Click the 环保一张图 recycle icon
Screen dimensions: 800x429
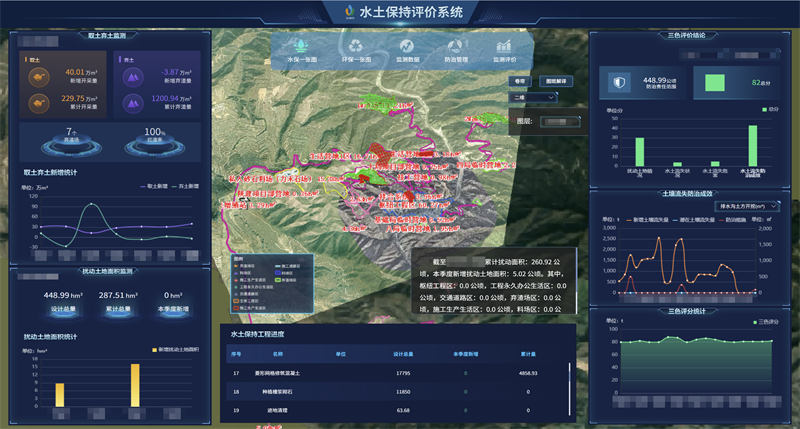pos(356,46)
